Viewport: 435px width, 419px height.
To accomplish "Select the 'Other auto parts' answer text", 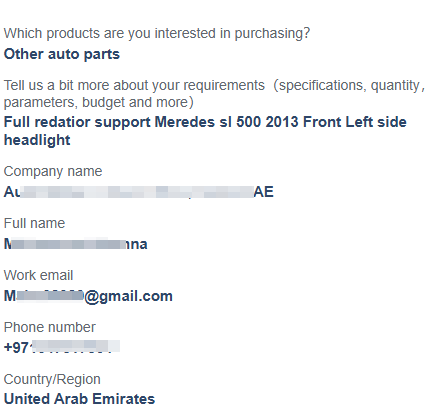I will tap(62, 54).
